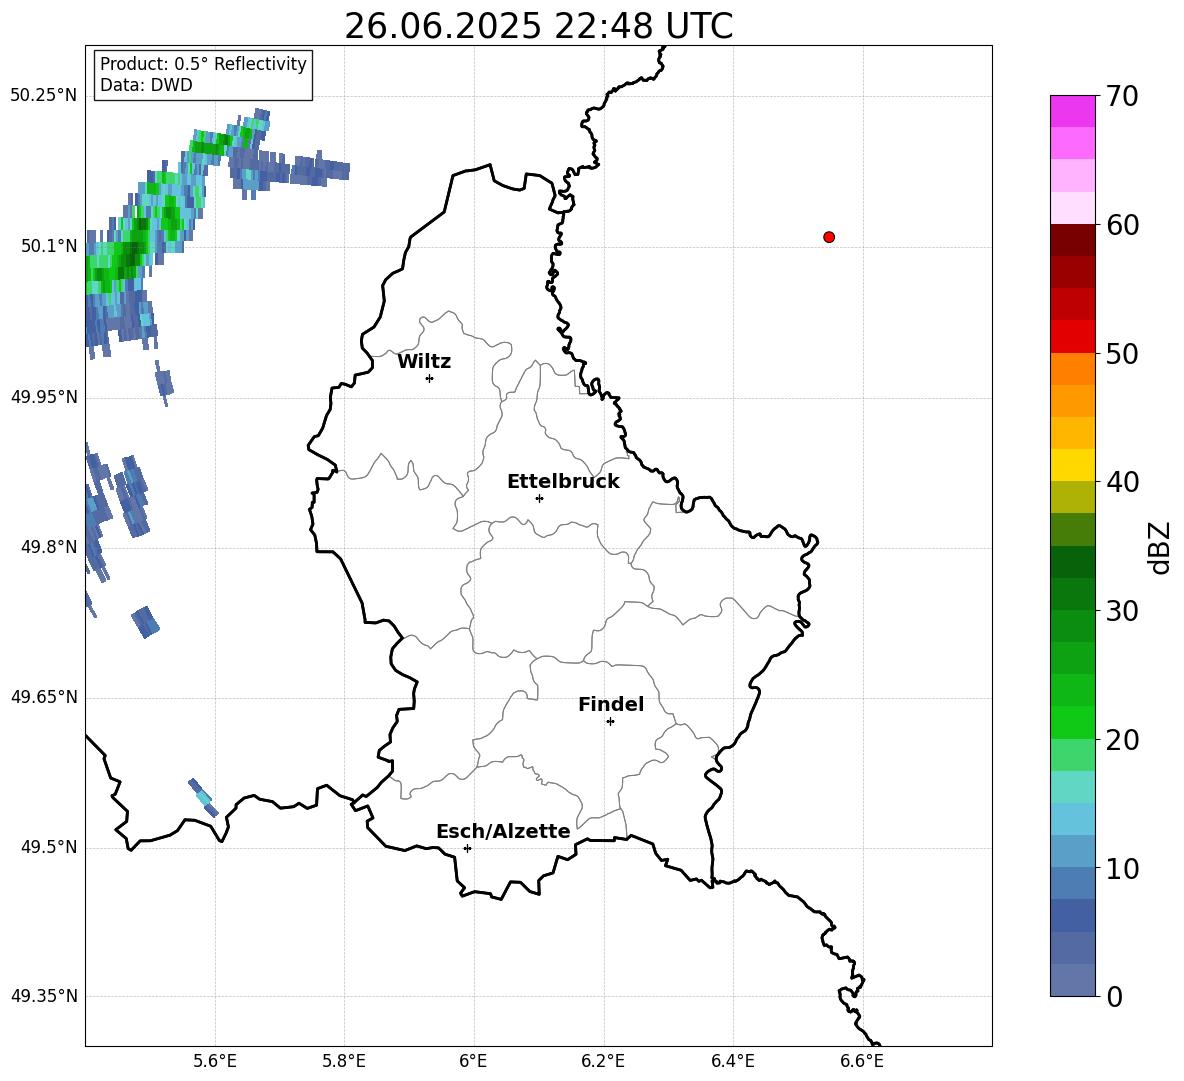Screen dimensions: 1184x1081
Task: Click the 49.35°N latitude label
Action: coord(44,996)
